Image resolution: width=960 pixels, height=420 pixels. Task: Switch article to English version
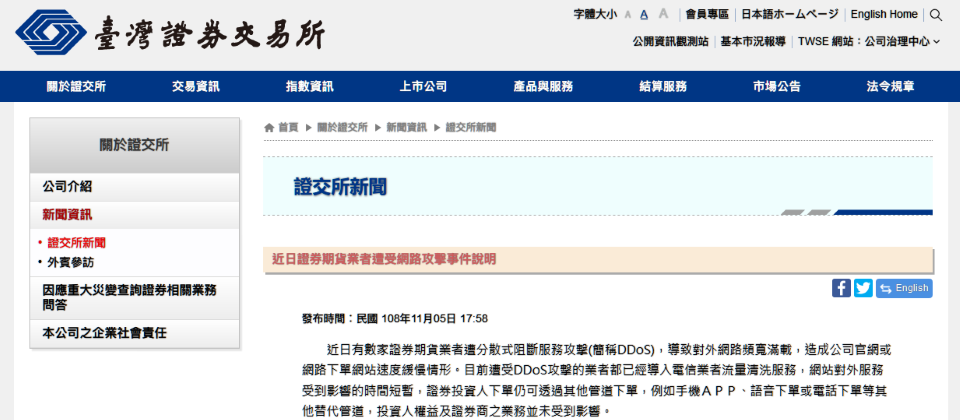[x=904, y=288]
